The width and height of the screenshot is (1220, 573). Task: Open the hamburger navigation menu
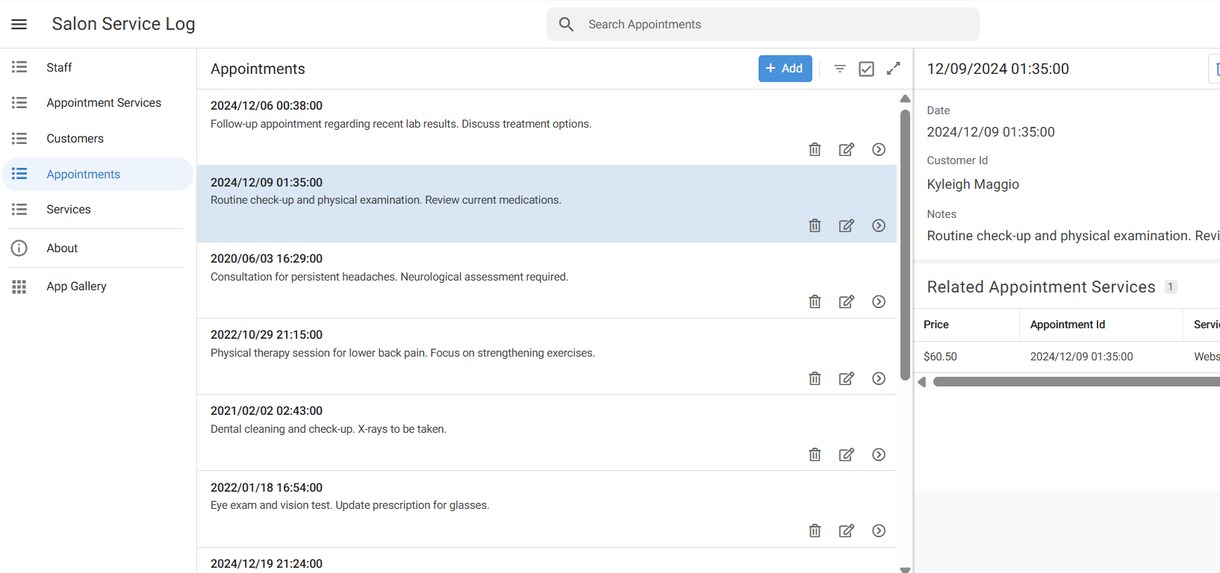[19, 24]
